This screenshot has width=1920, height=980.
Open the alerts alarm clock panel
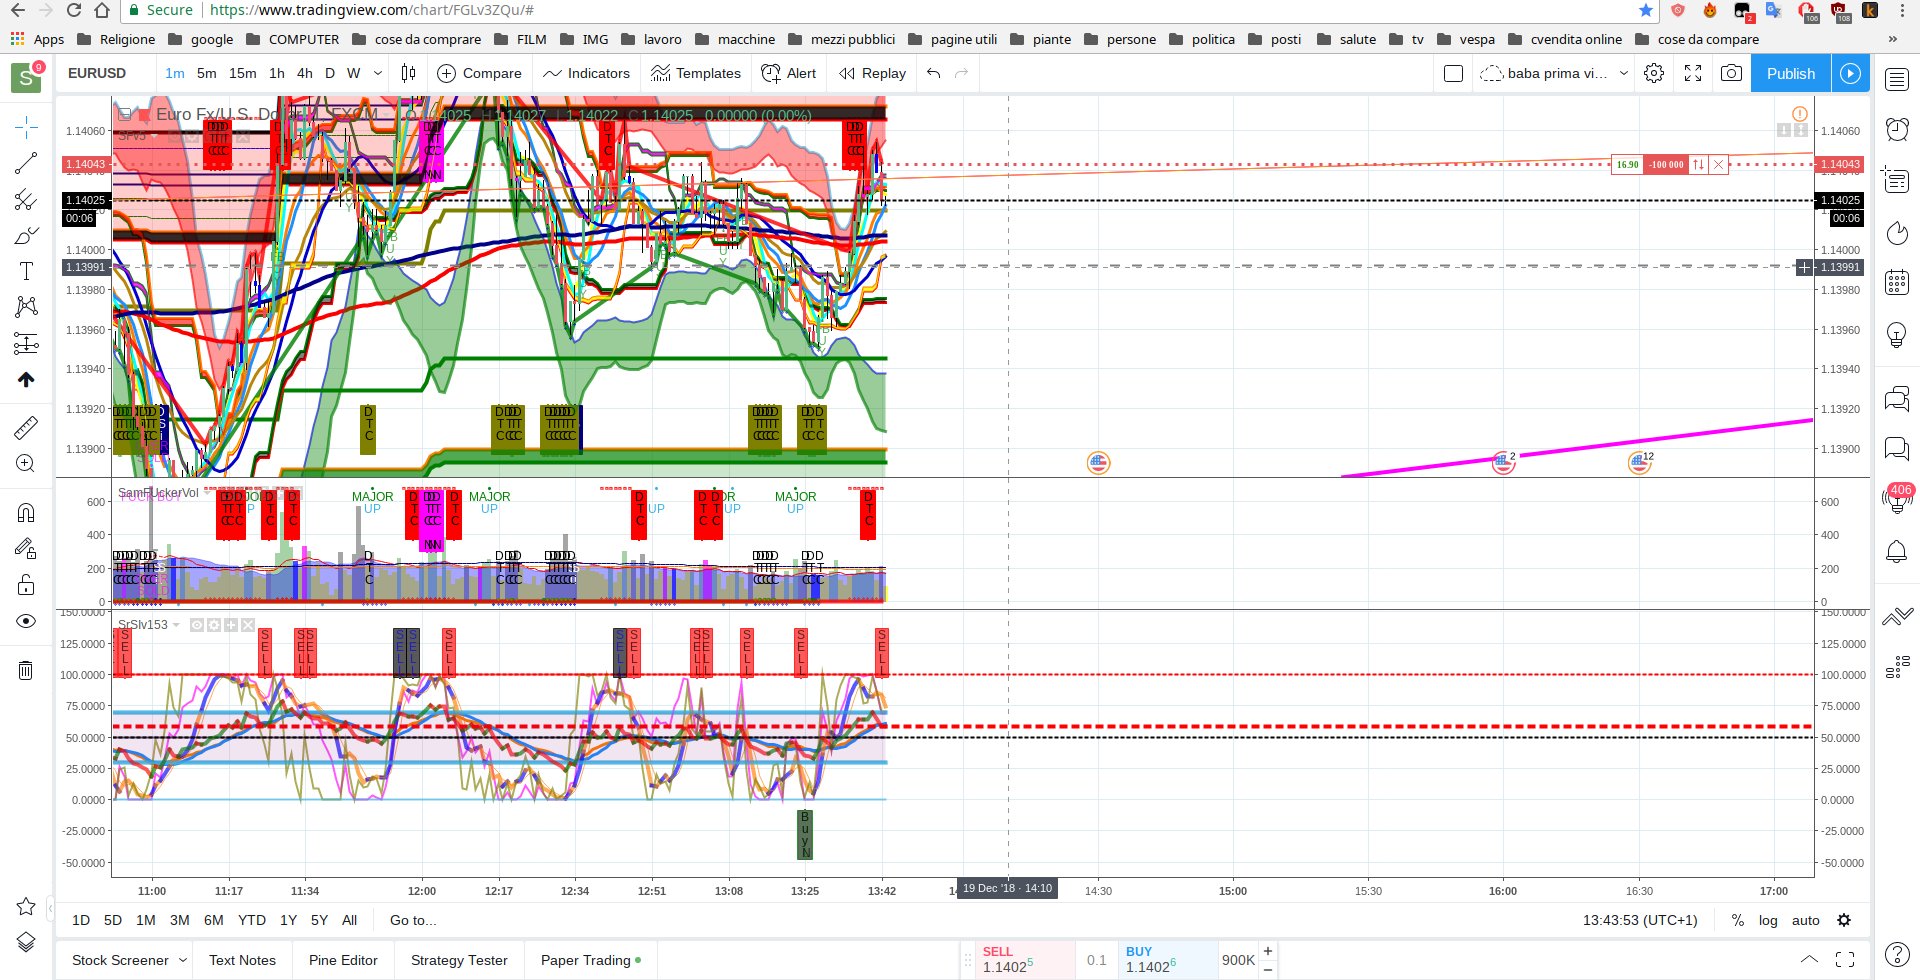pyautogui.click(x=1897, y=128)
